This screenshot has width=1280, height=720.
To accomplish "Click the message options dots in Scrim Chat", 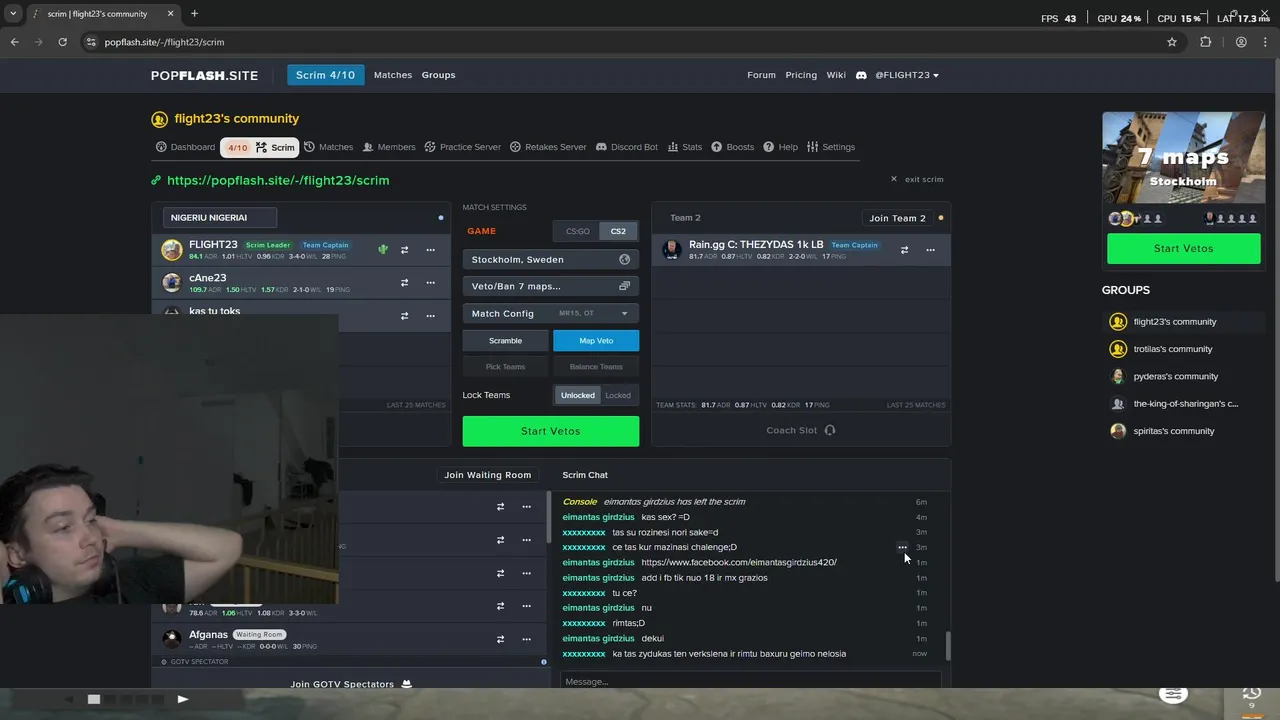I will [902, 547].
